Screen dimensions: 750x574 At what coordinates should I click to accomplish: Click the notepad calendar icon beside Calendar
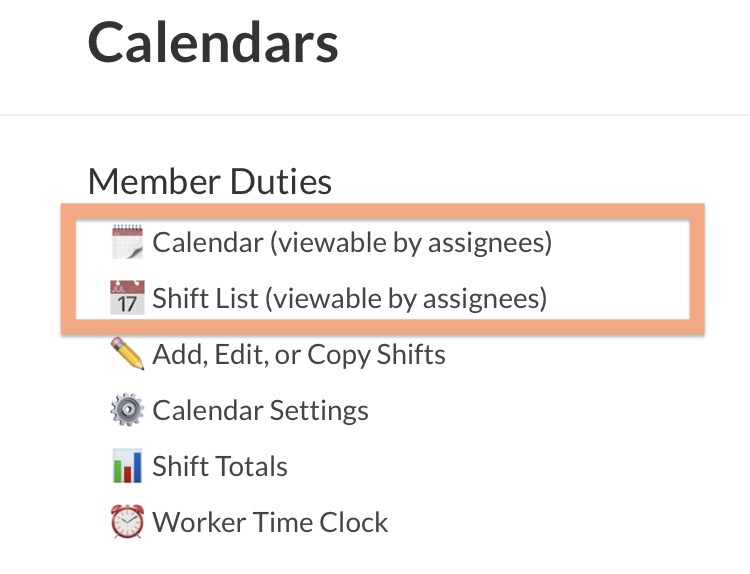point(127,243)
